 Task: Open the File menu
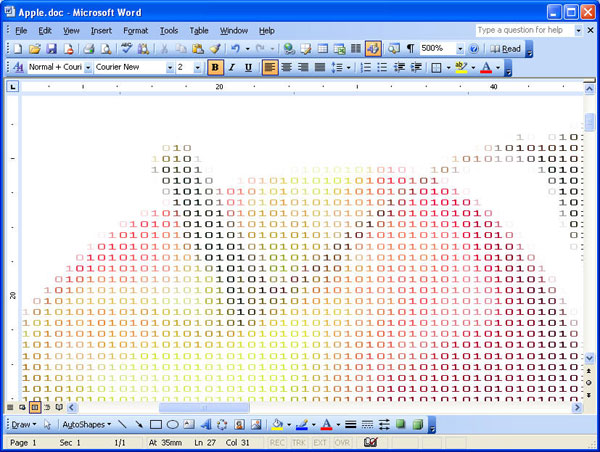click(21, 31)
